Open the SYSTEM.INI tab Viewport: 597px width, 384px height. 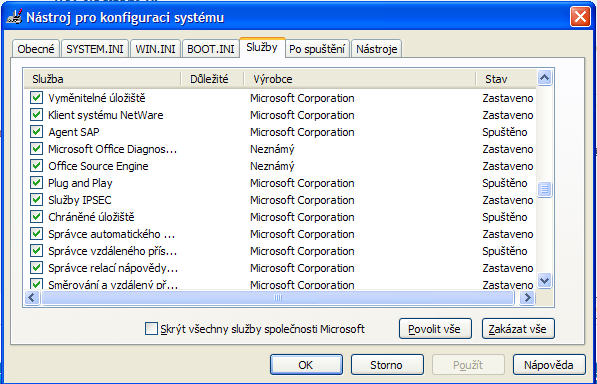tap(95, 49)
